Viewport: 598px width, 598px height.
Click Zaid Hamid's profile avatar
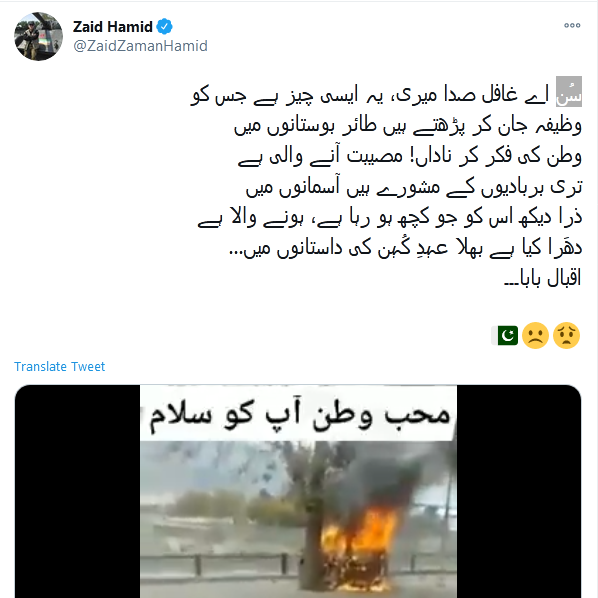click(x=39, y=36)
